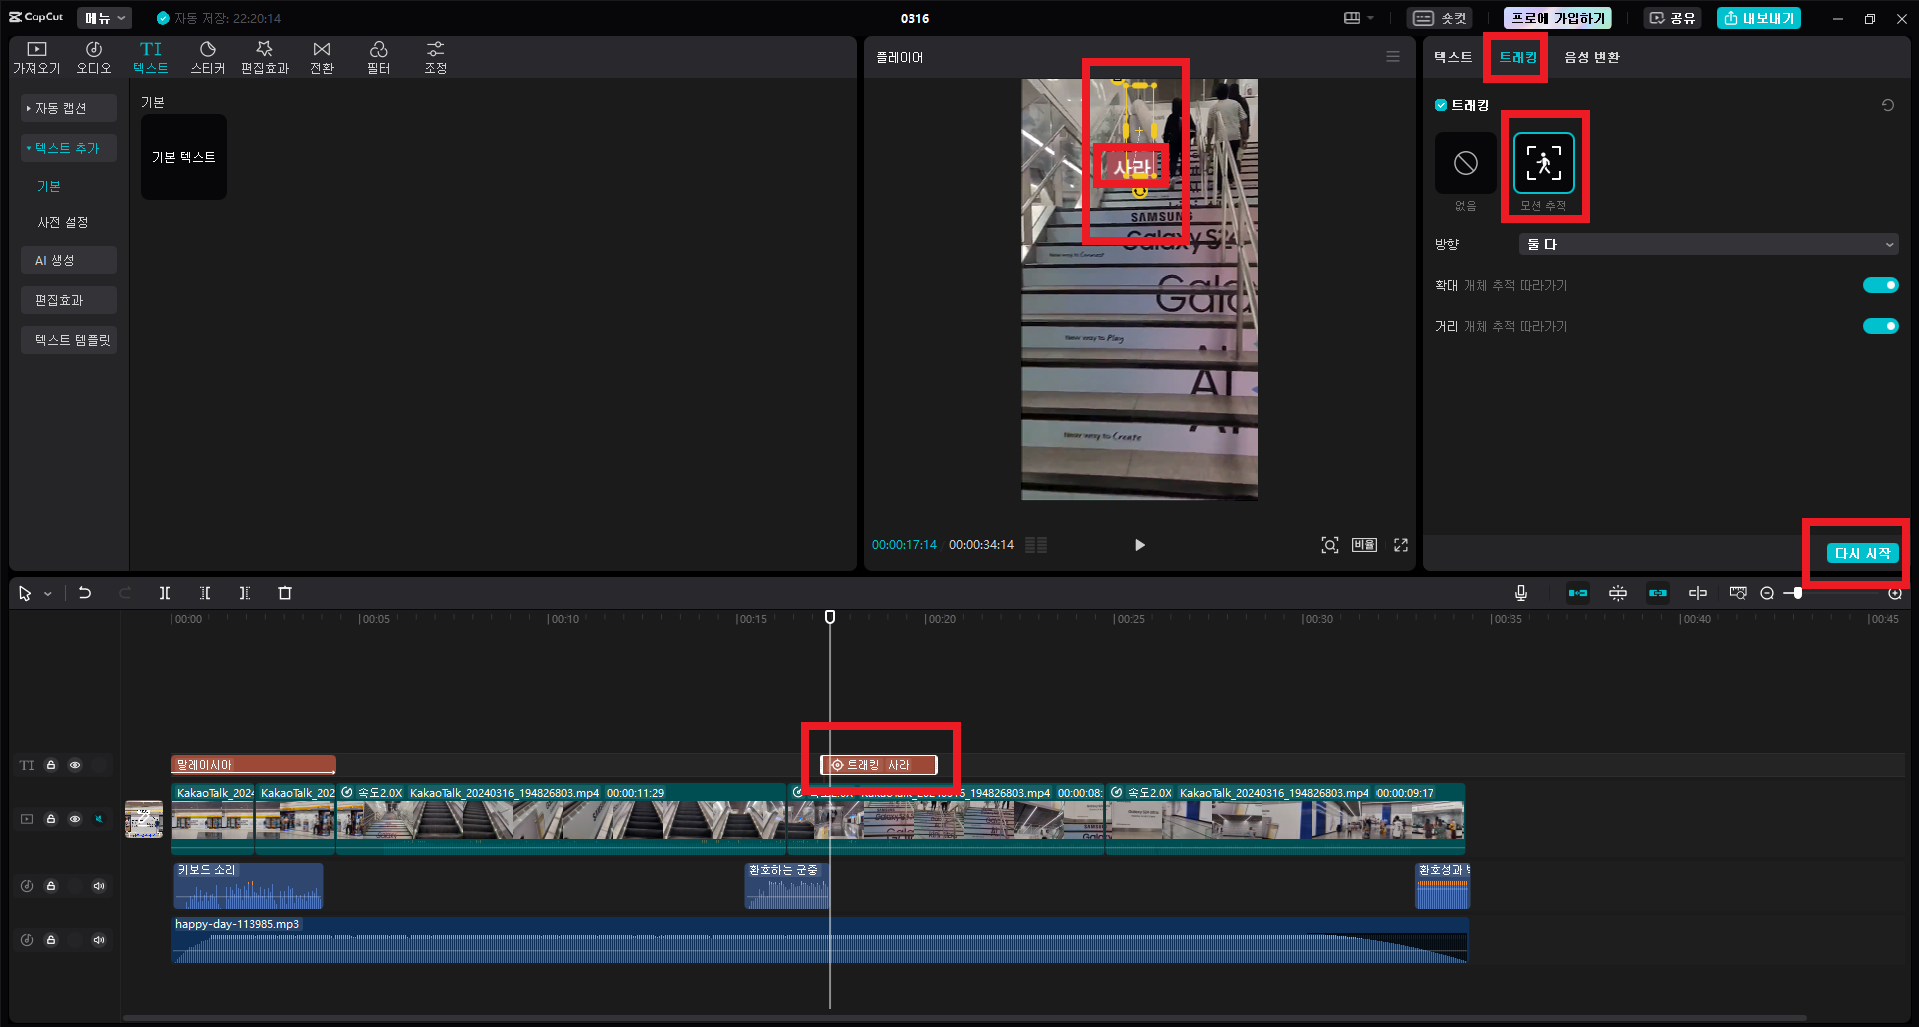Image resolution: width=1919 pixels, height=1027 pixels.
Task: Lock the video track
Action: click(x=51, y=819)
